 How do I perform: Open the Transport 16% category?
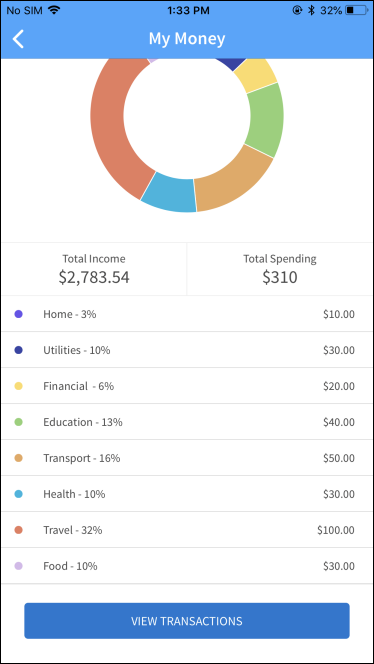point(187,458)
